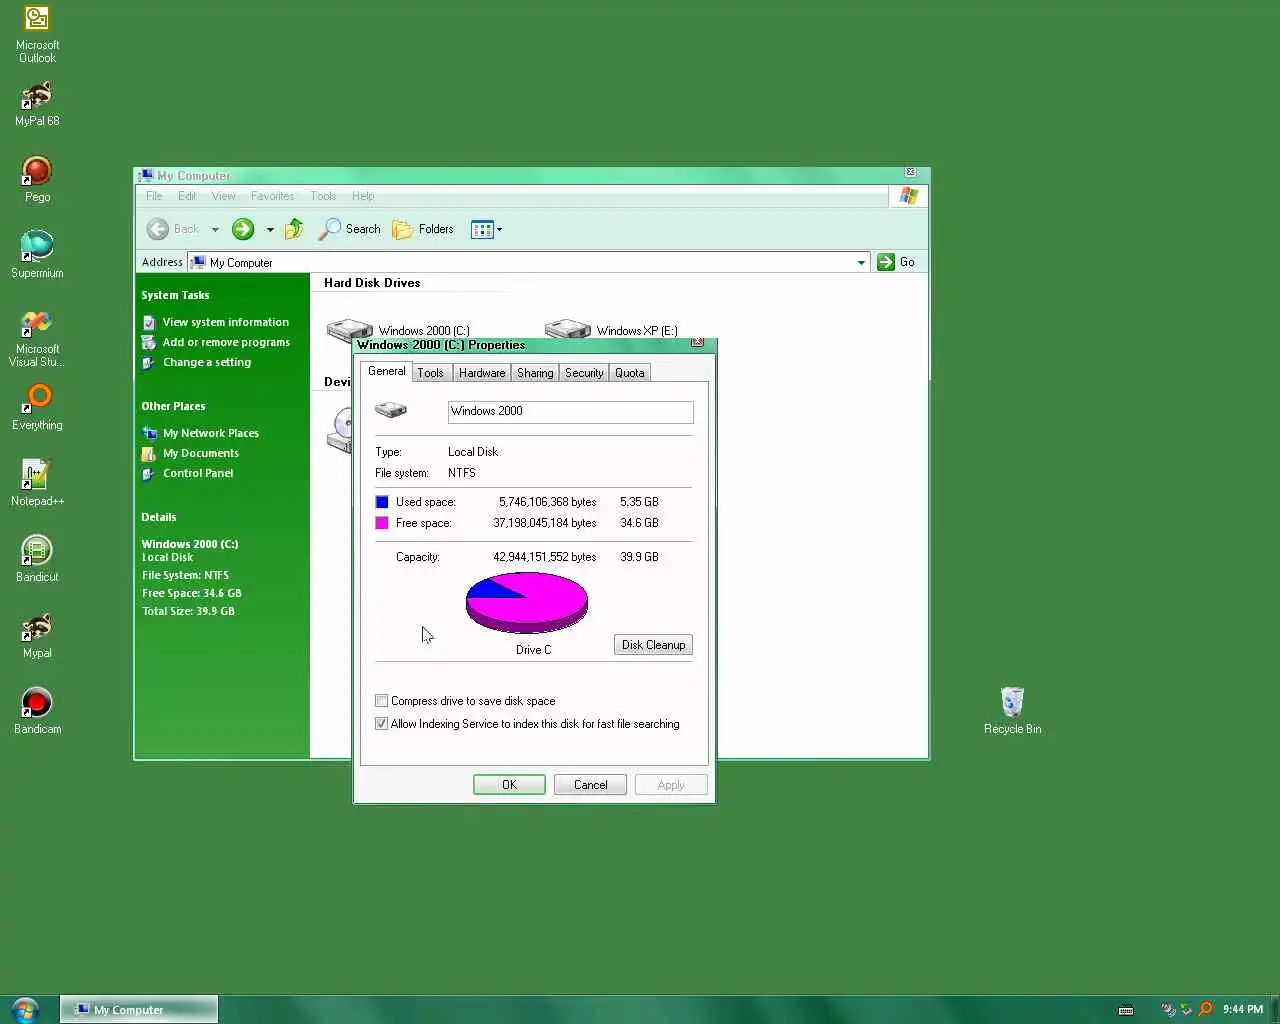Click the keyboard icon in system tray
This screenshot has width=1280, height=1024.
click(x=1125, y=1009)
